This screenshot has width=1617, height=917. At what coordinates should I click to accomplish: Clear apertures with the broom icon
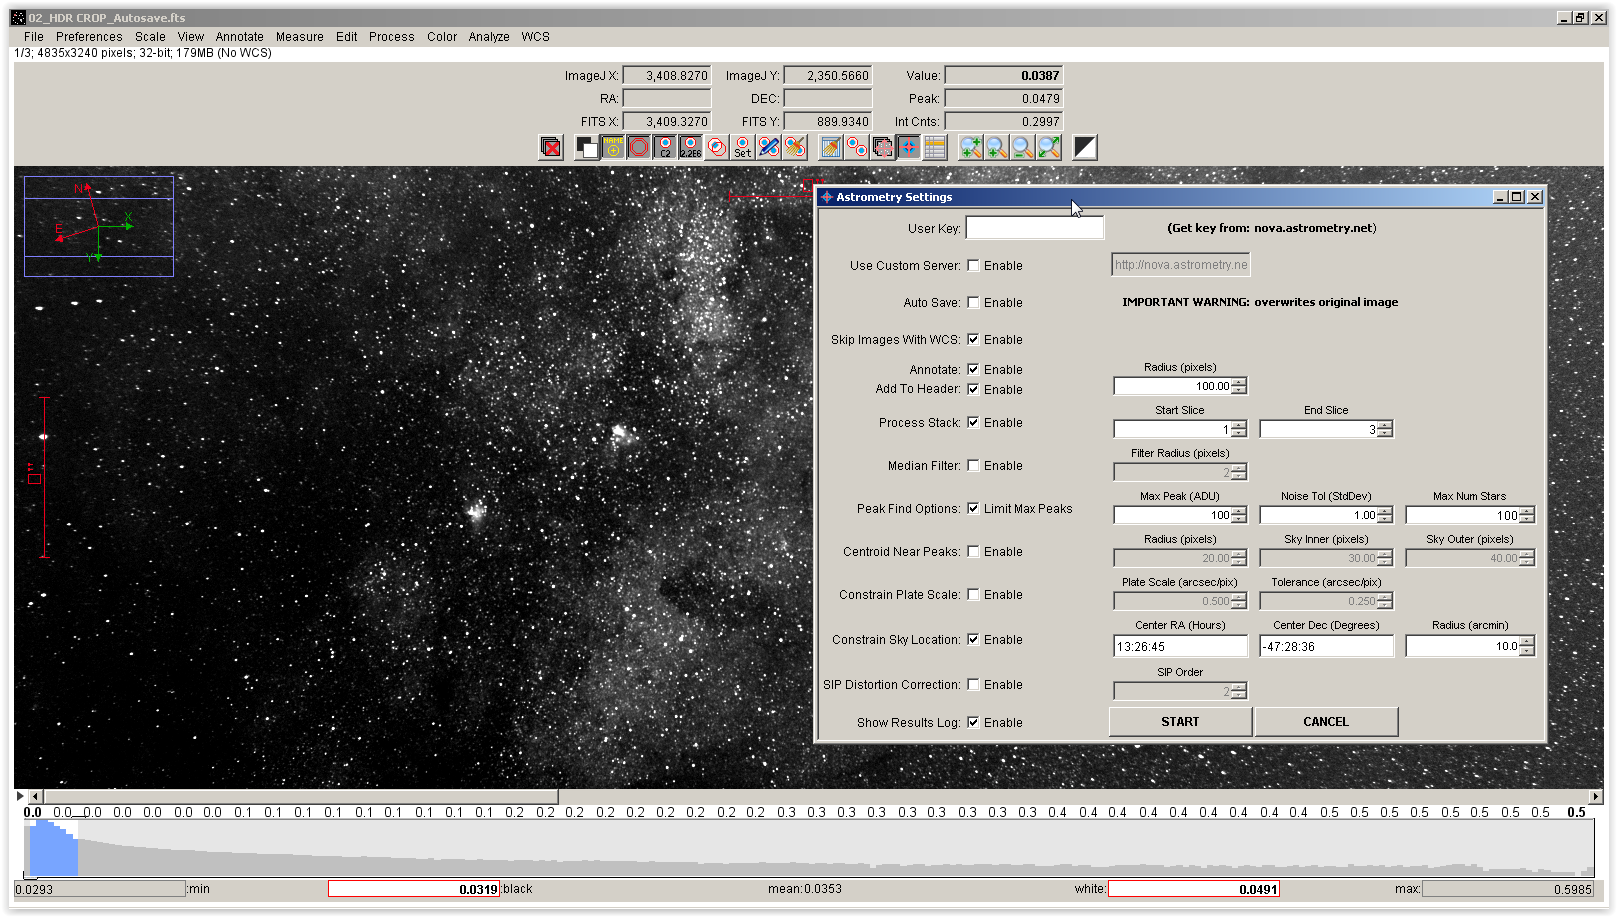click(x=795, y=148)
